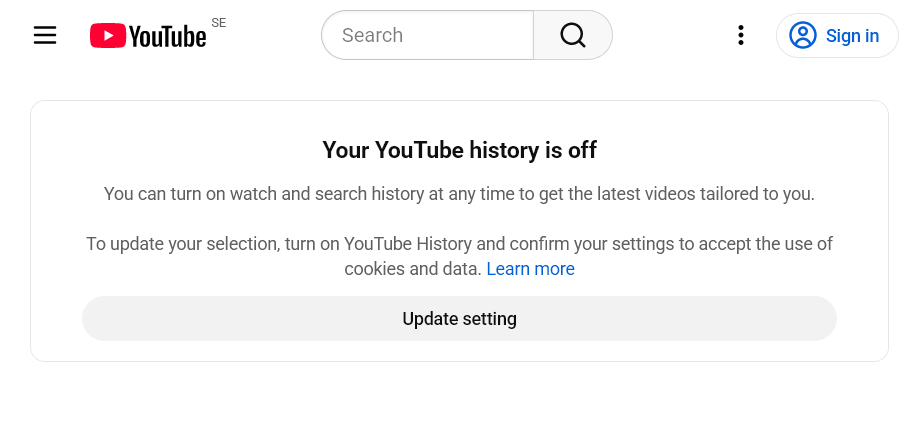Click the 'Your YouTube history is off' heading
918x432 pixels.
click(x=459, y=150)
